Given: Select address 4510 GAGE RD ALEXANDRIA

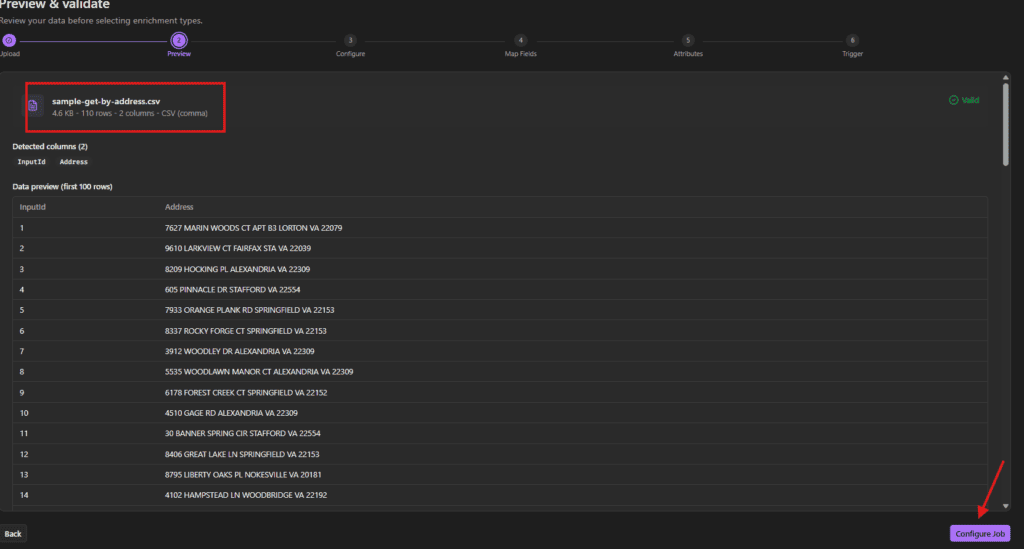Looking at the screenshot, I should (231, 413).
